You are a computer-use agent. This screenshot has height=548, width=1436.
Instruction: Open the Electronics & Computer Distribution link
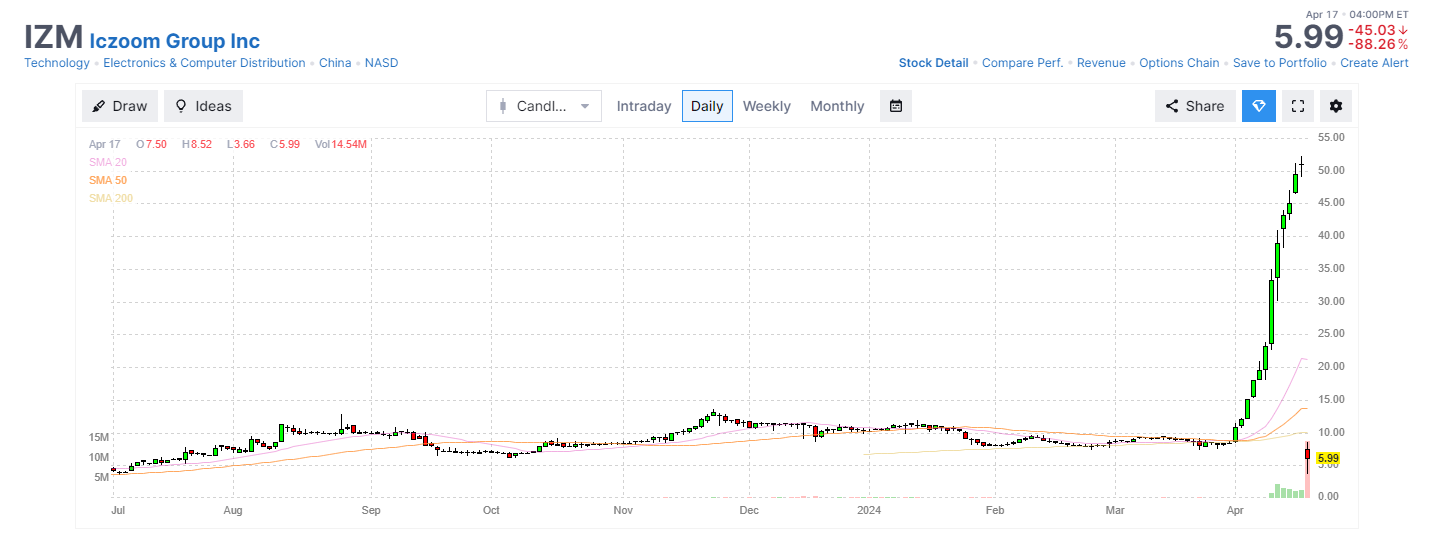click(x=204, y=63)
